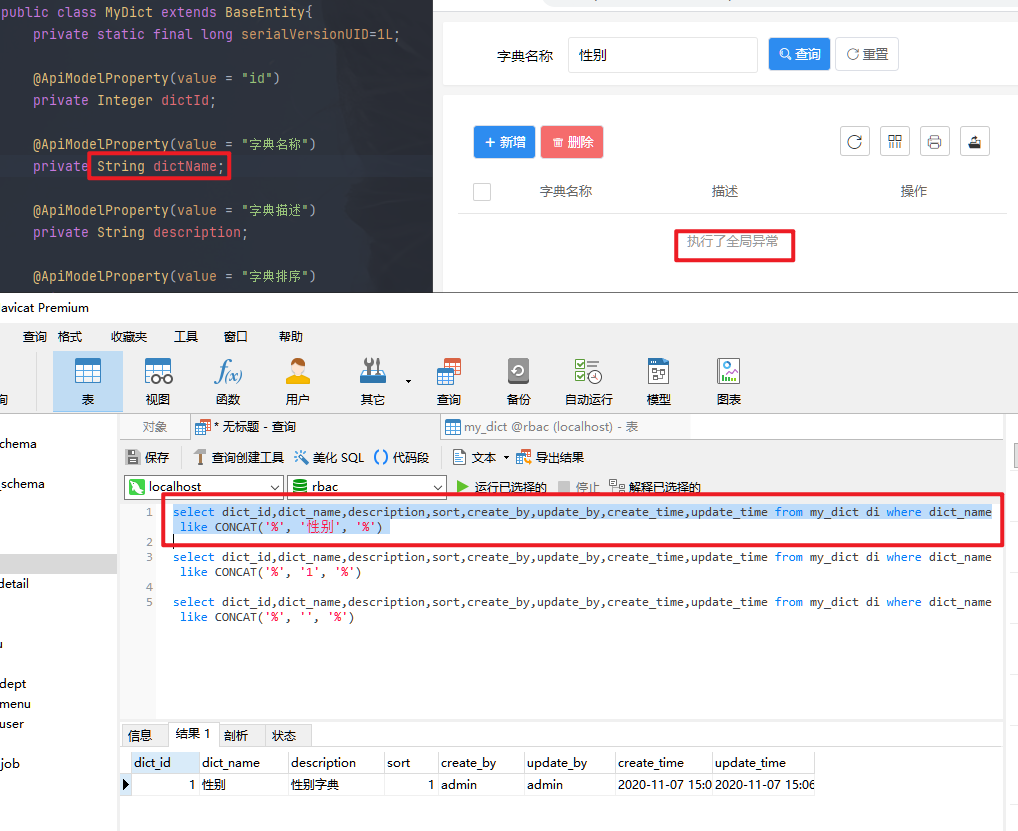Viewport: 1018px width, 831px height.
Task: Click the 停止 stop button
Action: click(x=578, y=487)
